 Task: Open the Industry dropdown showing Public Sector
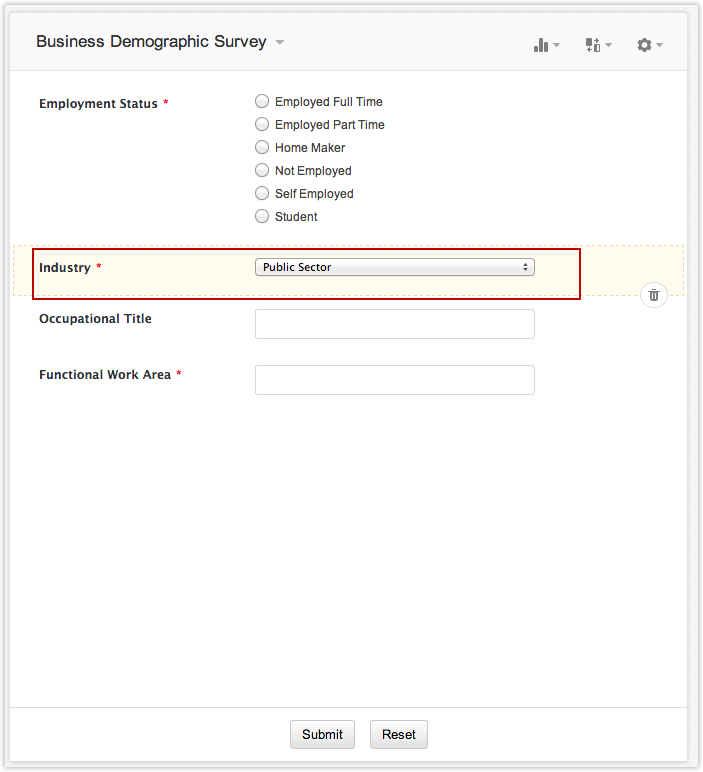(x=395, y=267)
